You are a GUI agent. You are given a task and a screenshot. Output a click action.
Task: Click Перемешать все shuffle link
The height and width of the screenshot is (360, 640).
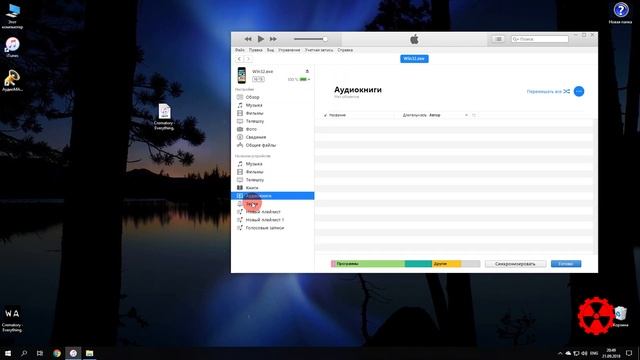tap(548, 91)
